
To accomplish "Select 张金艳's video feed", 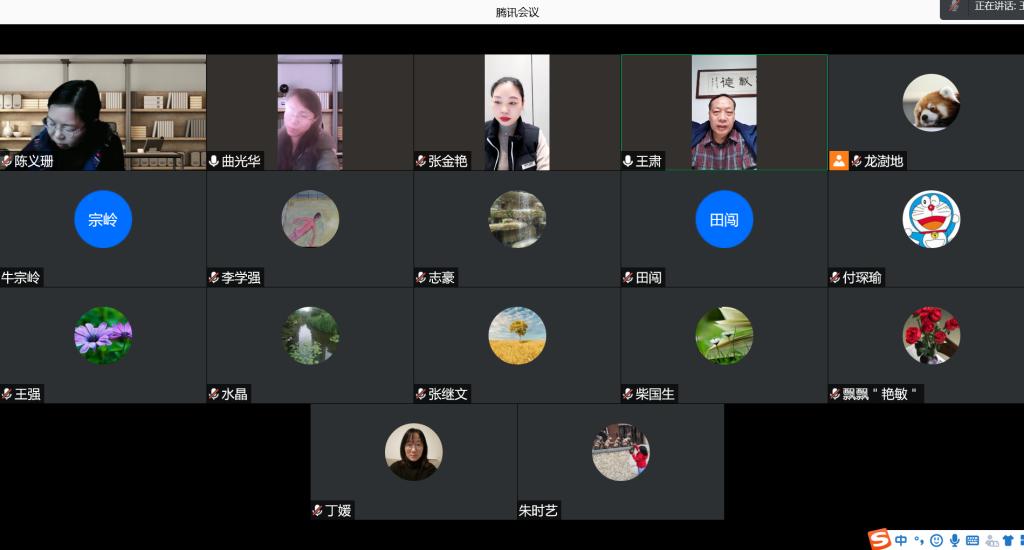I will point(517,110).
